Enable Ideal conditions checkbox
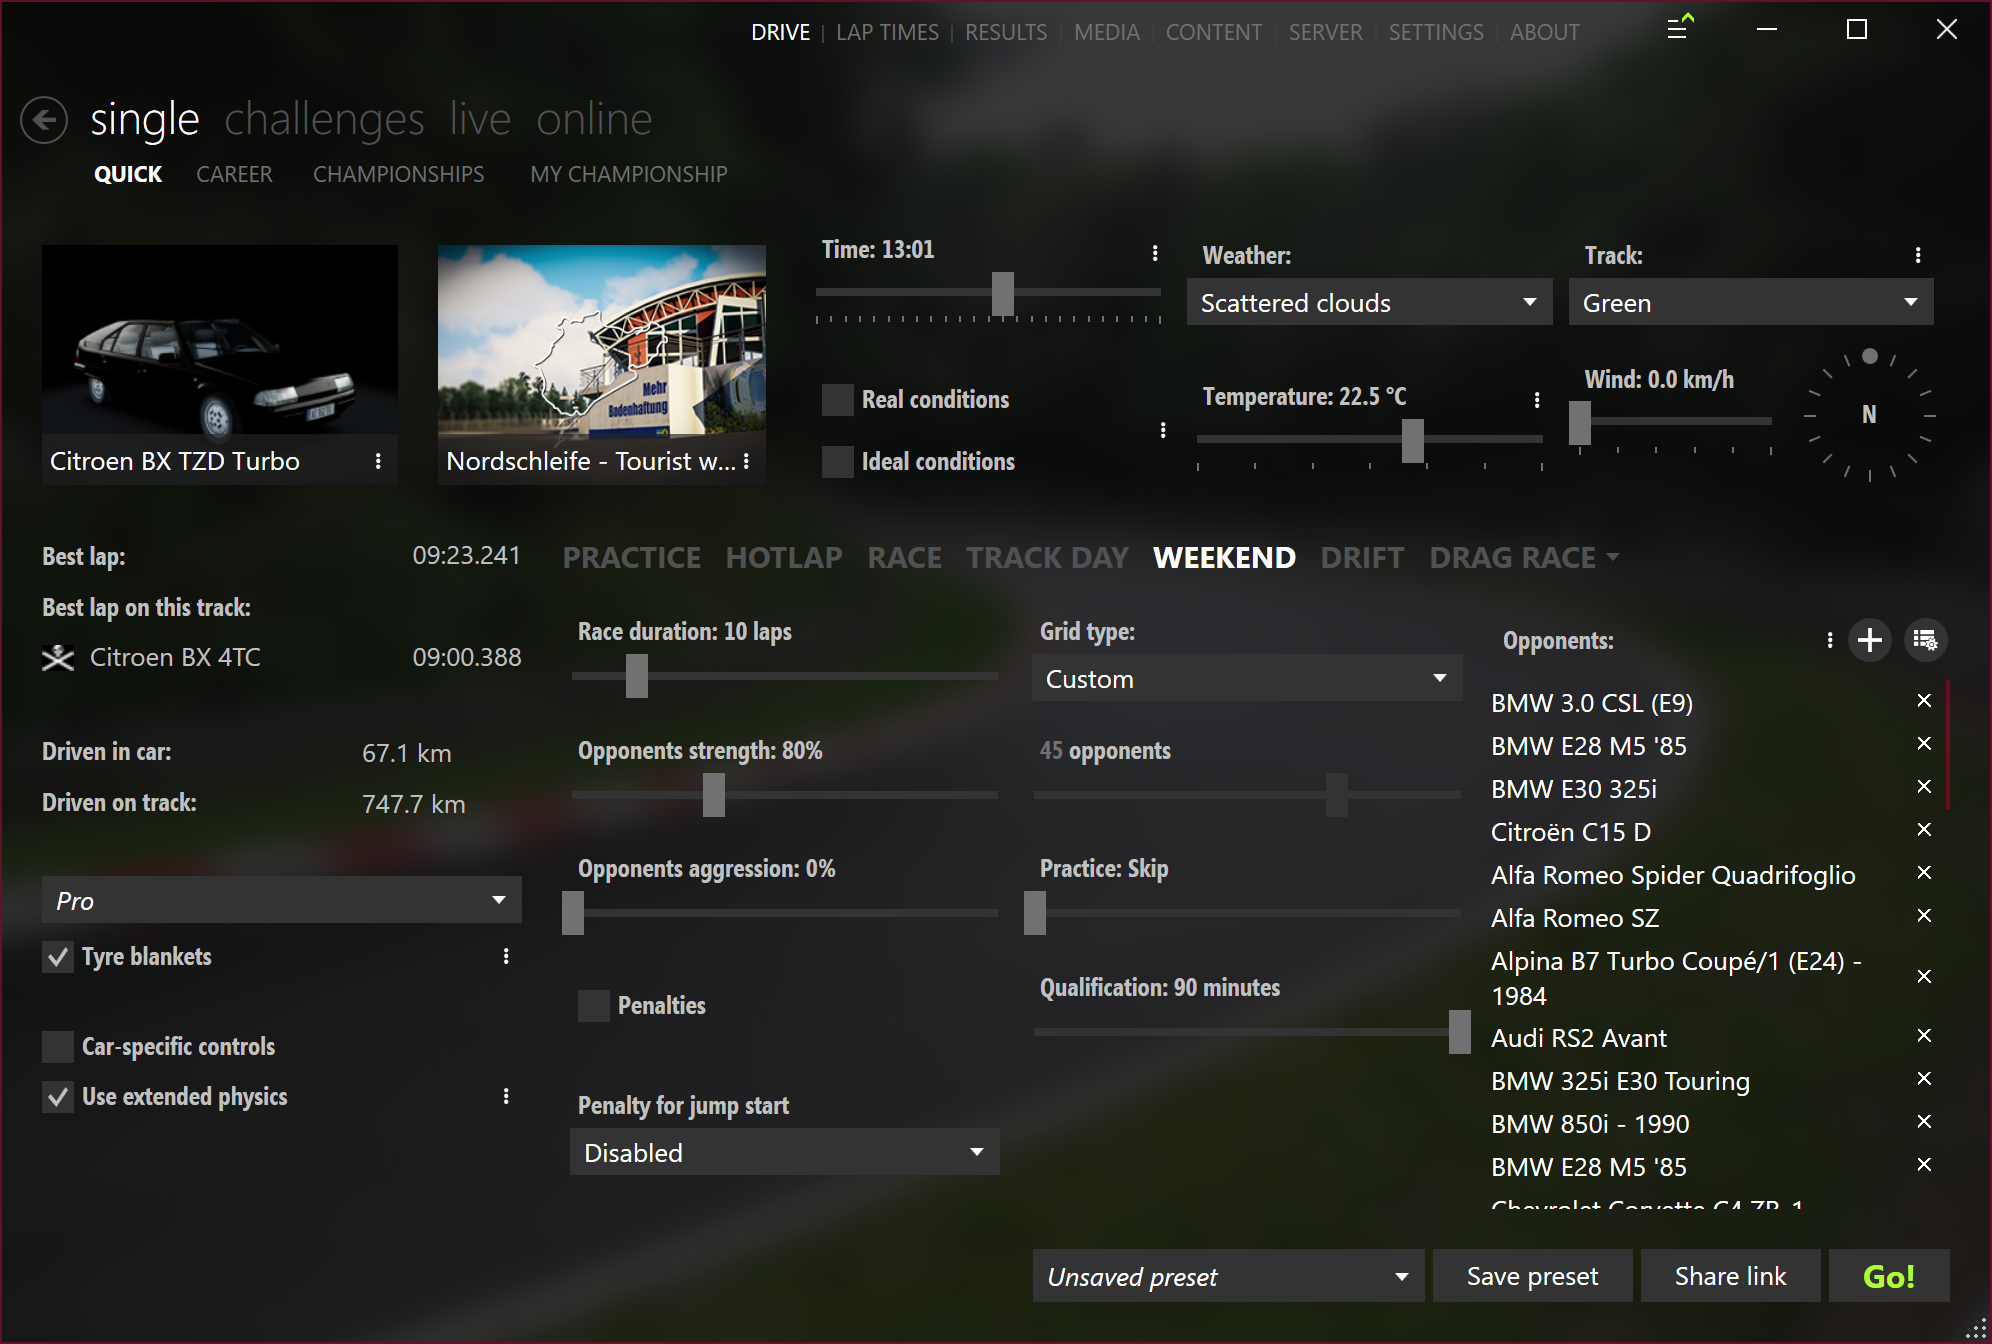 (x=838, y=462)
